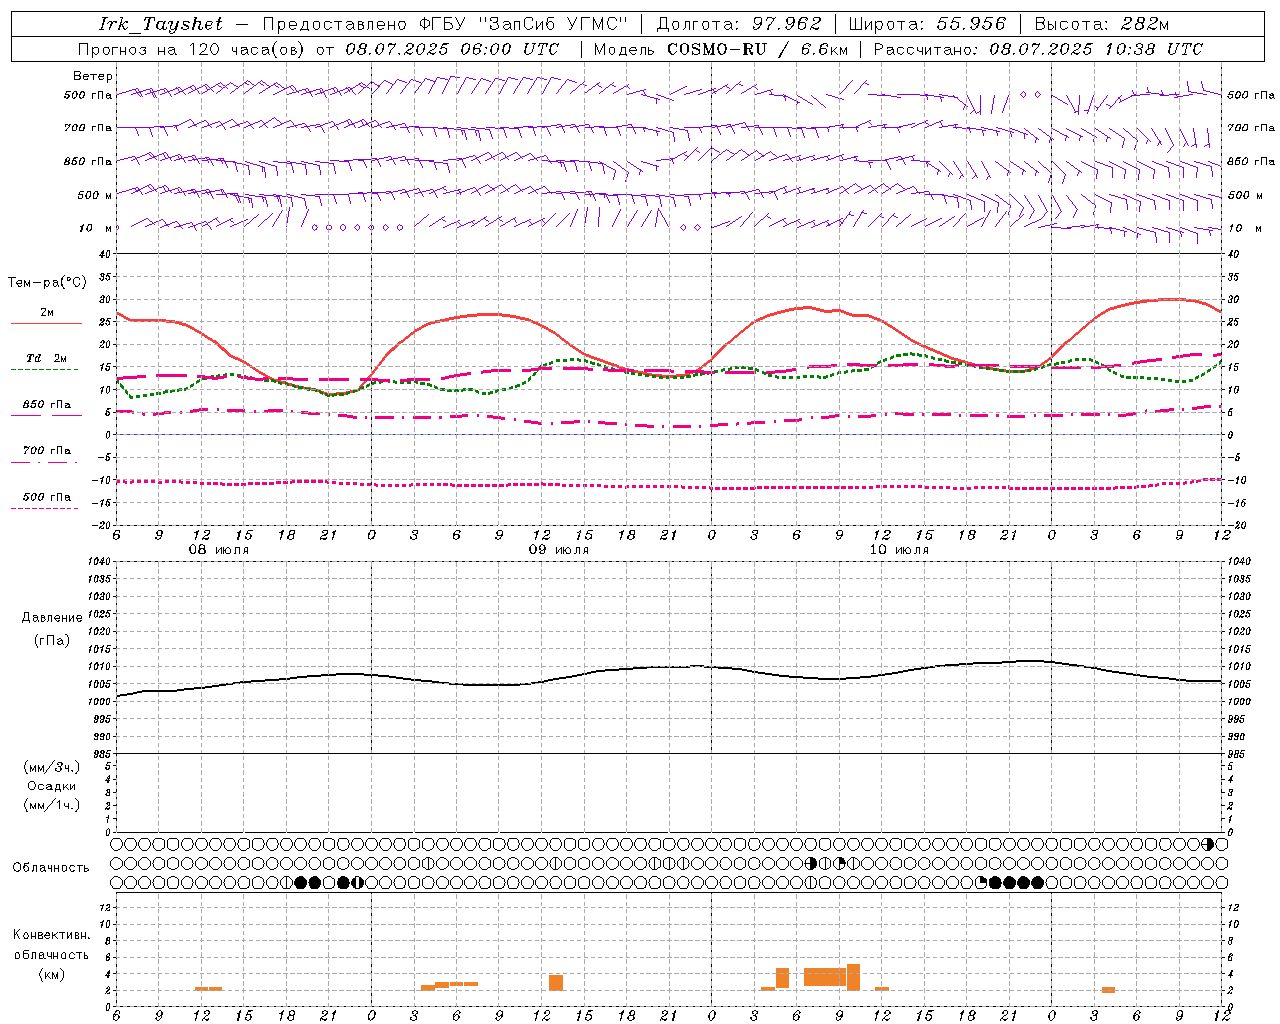Click the 700 гПа temperature legend entry
The width and height of the screenshot is (1280, 1024).
pos(47,450)
